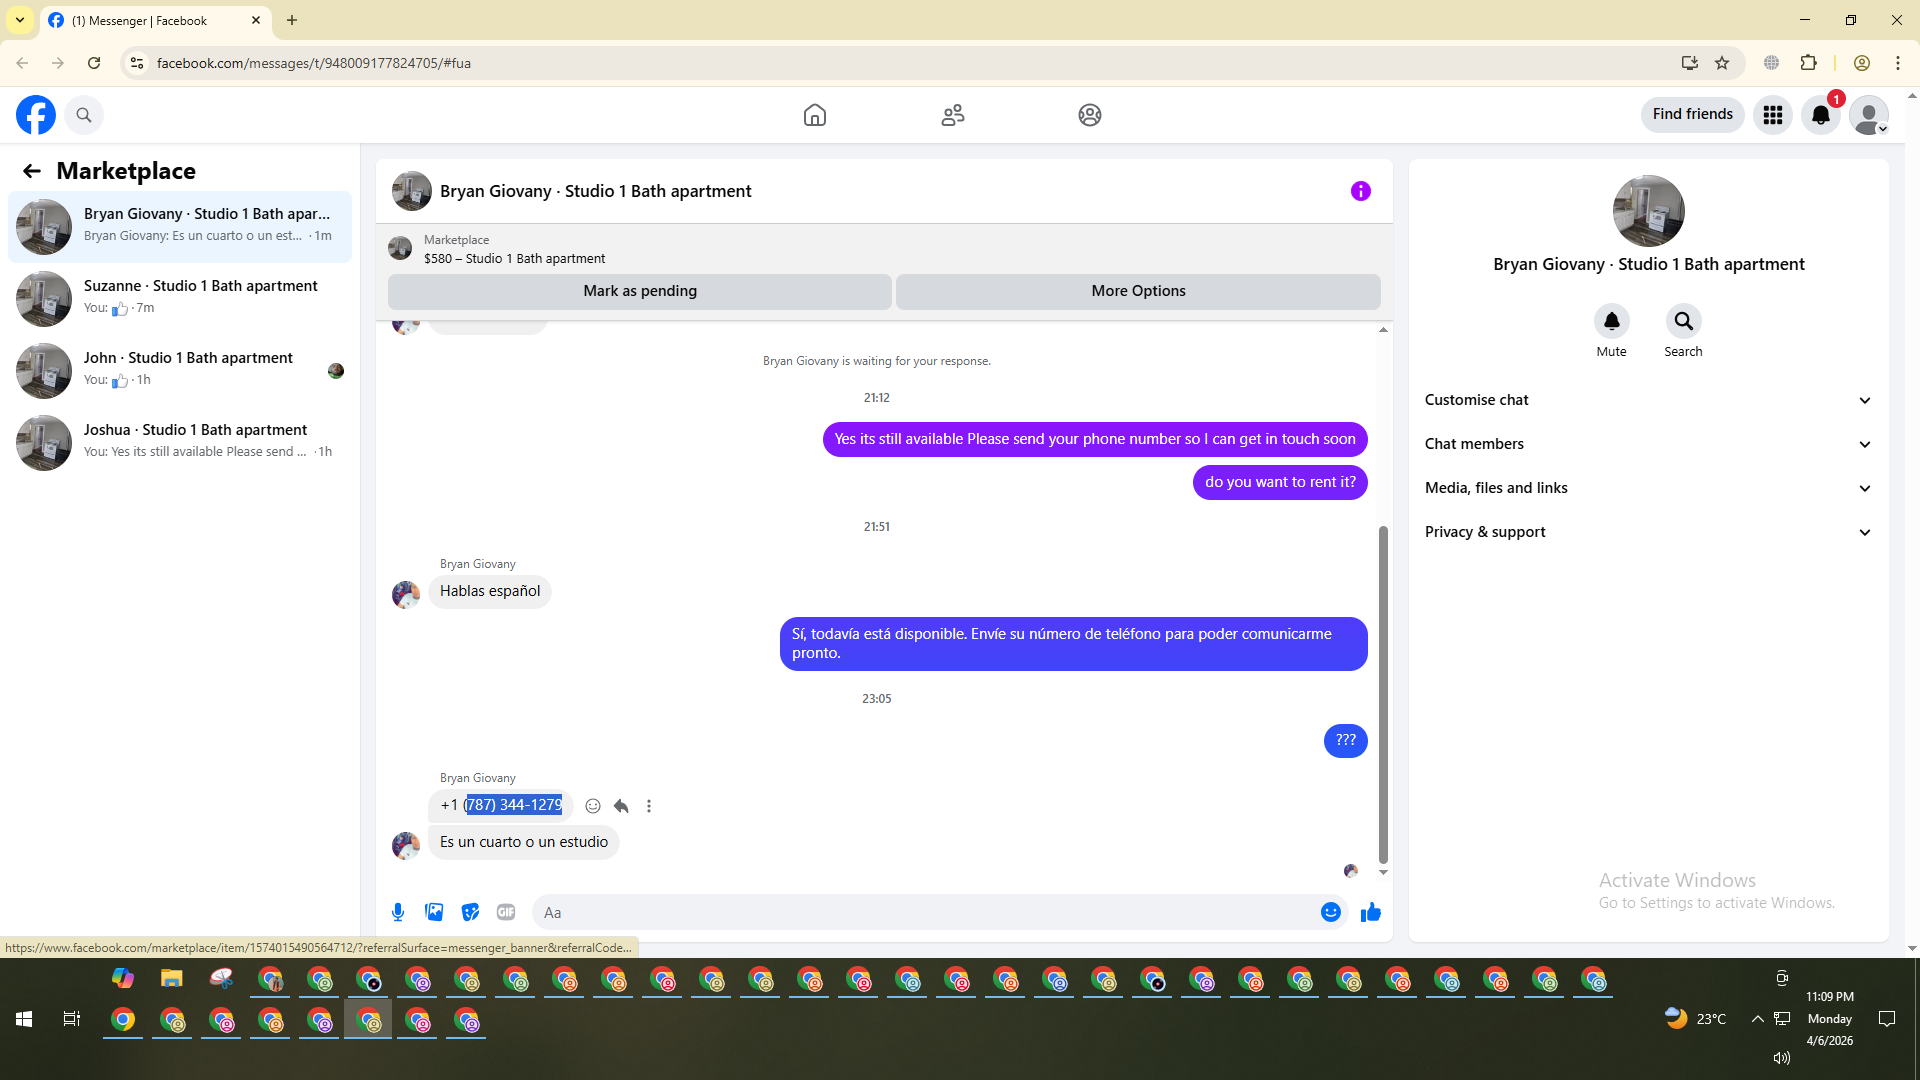Screen dimensions: 1920x1080
Task: Open the tab search dropdown arrow
Action: [x=20, y=20]
